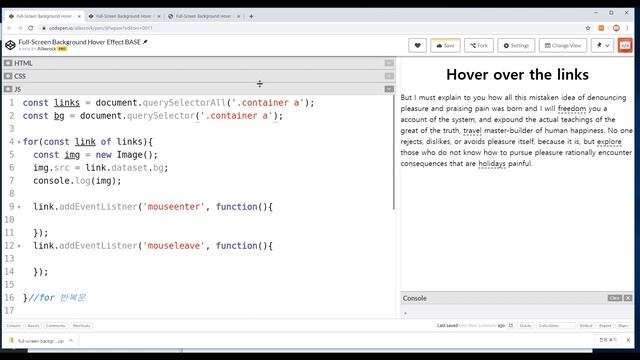Close the downloads bar
The width and height of the screenshot is (640, 360).
click(x=628, y=340)
